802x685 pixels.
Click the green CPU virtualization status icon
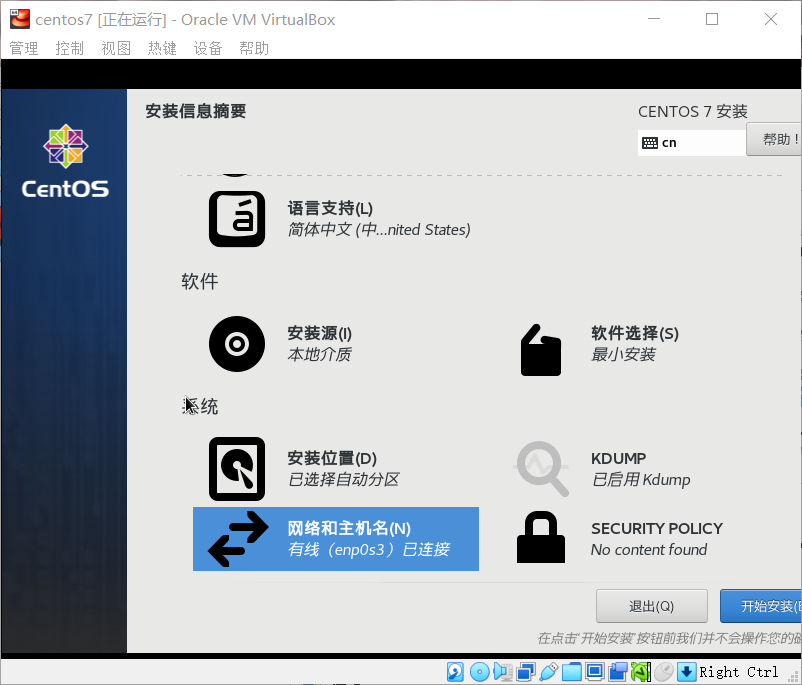pyautogui.click(x=641, y=672)
